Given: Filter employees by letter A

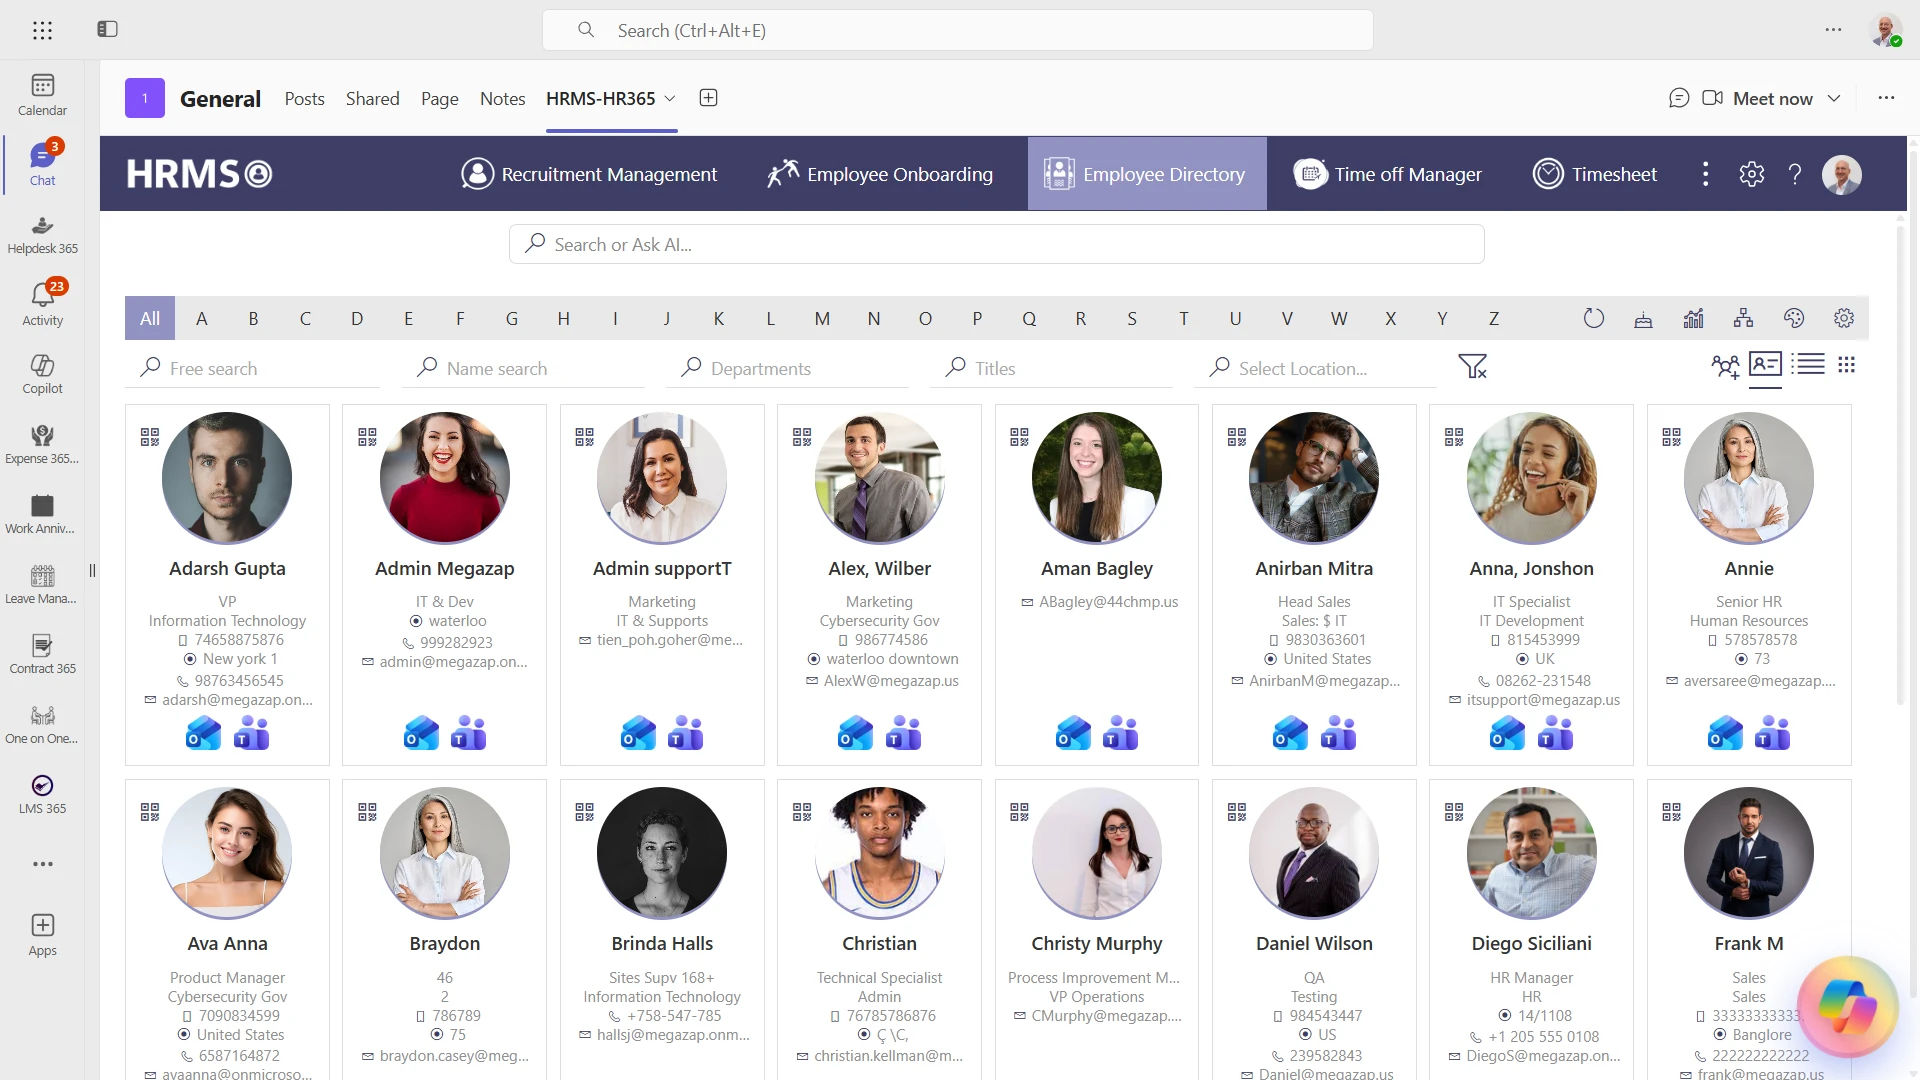Looking at the screenshot, I should click(x=202, y=318).
